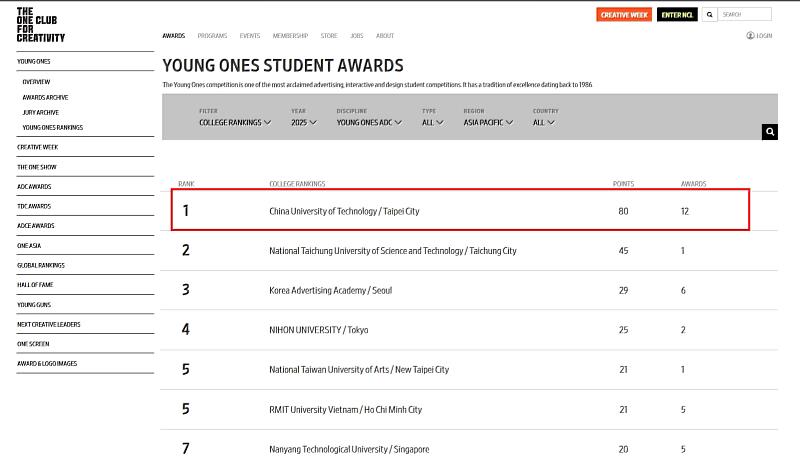Click China University of Technology / Taipei City
The height and width of the screenshot is (458, 800).
click(x=344, y=211)
